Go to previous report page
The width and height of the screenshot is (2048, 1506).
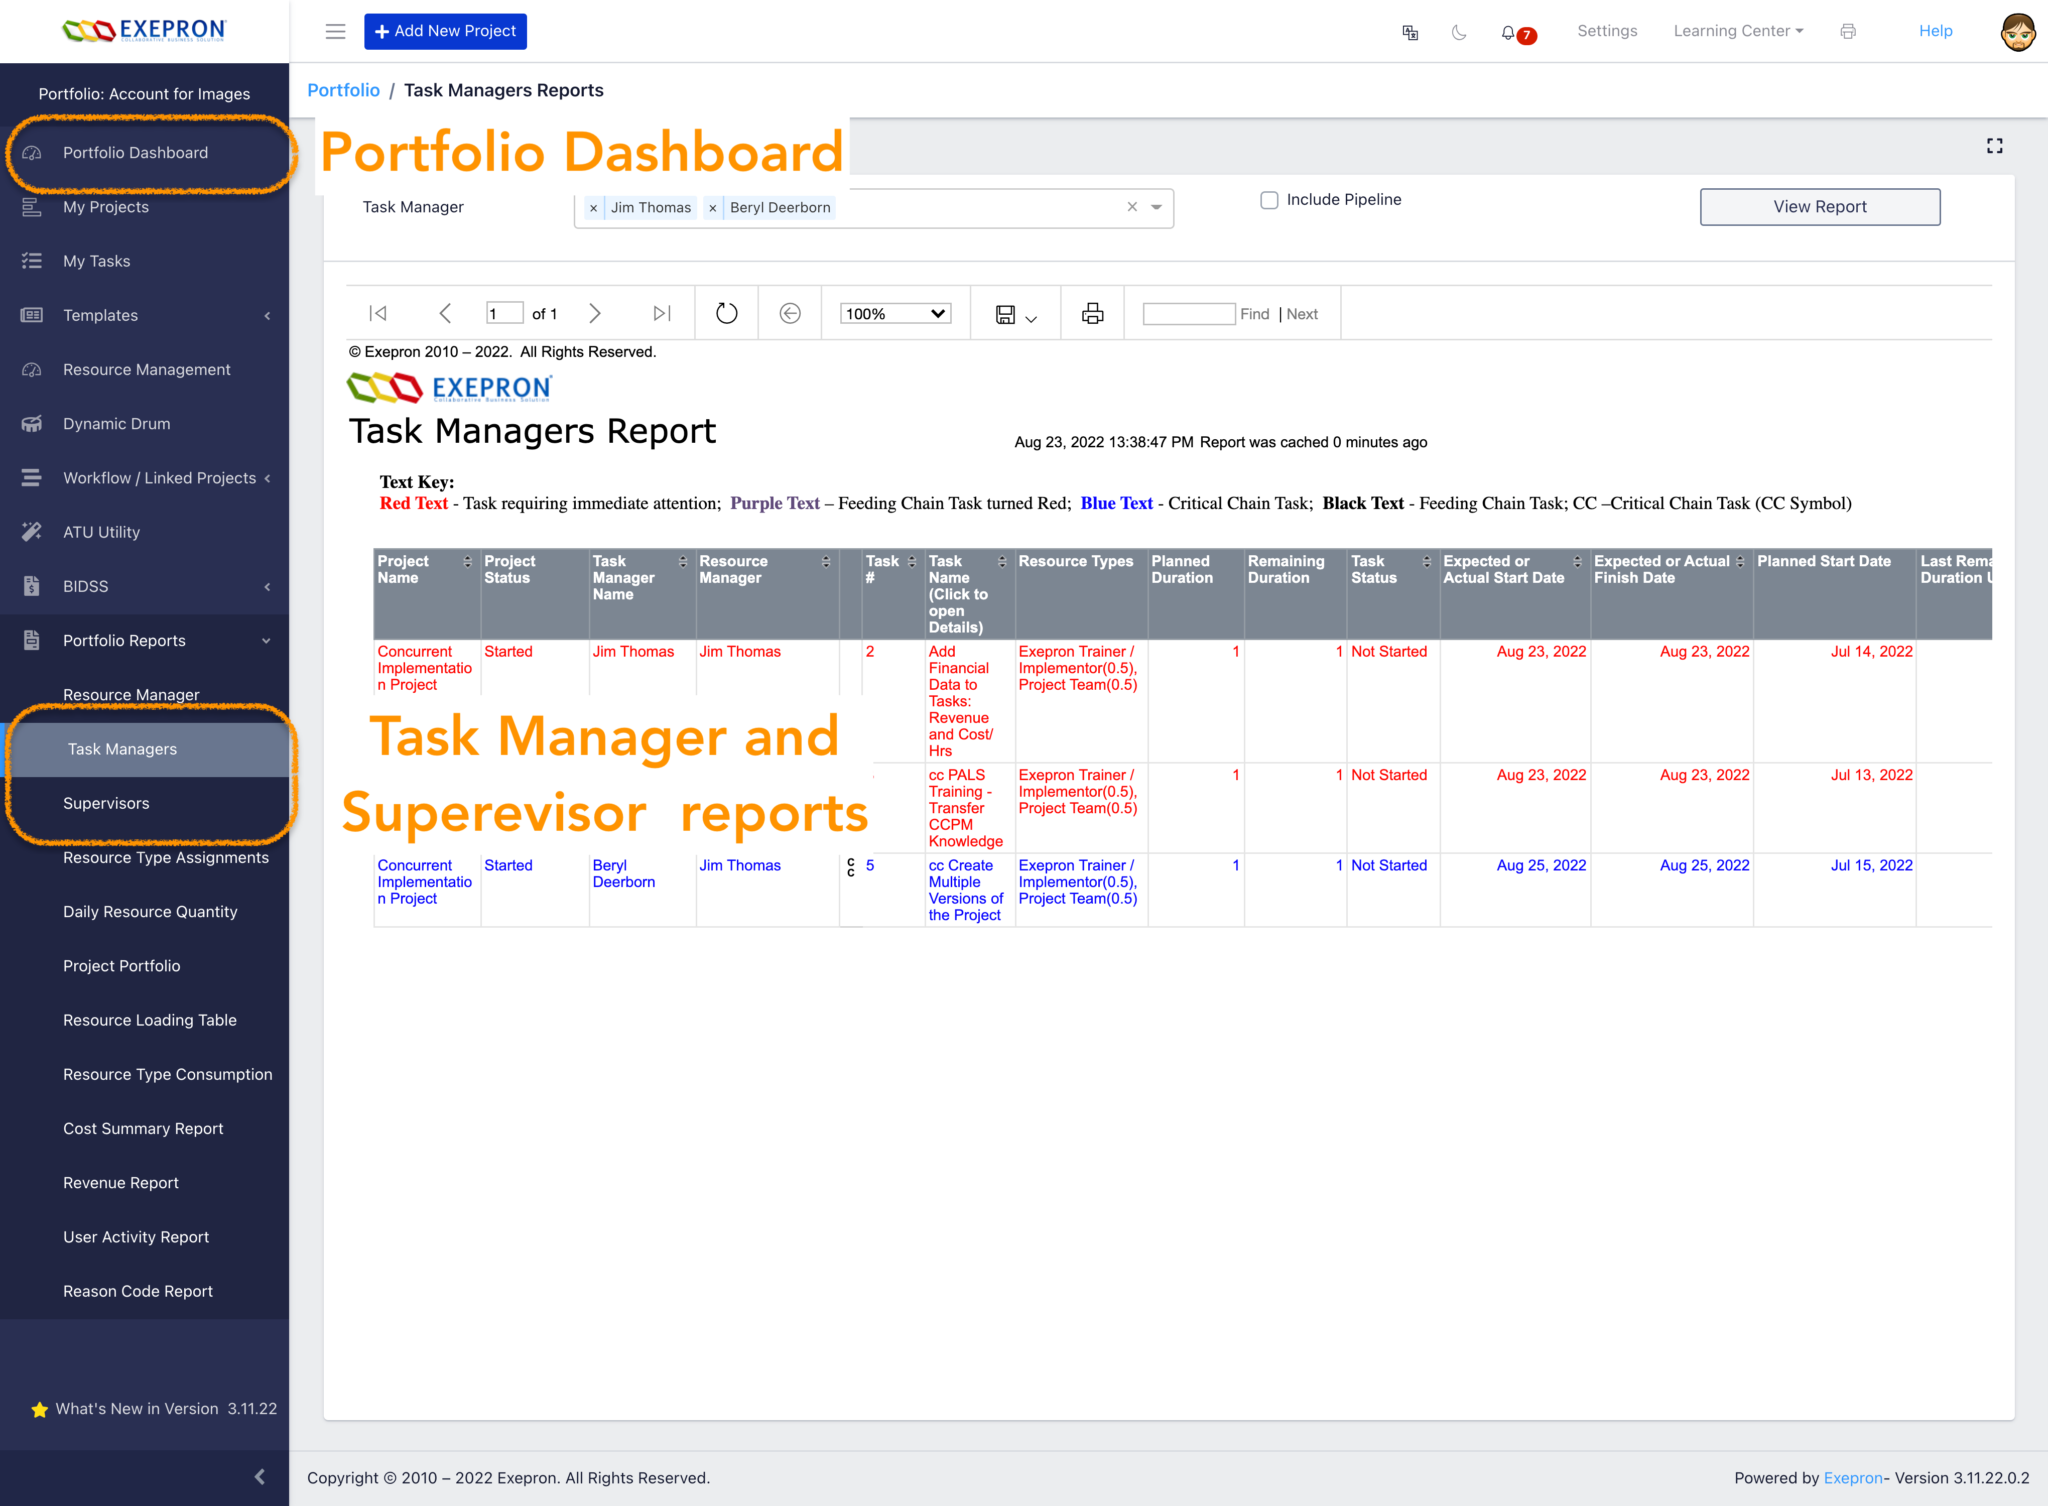445,313
